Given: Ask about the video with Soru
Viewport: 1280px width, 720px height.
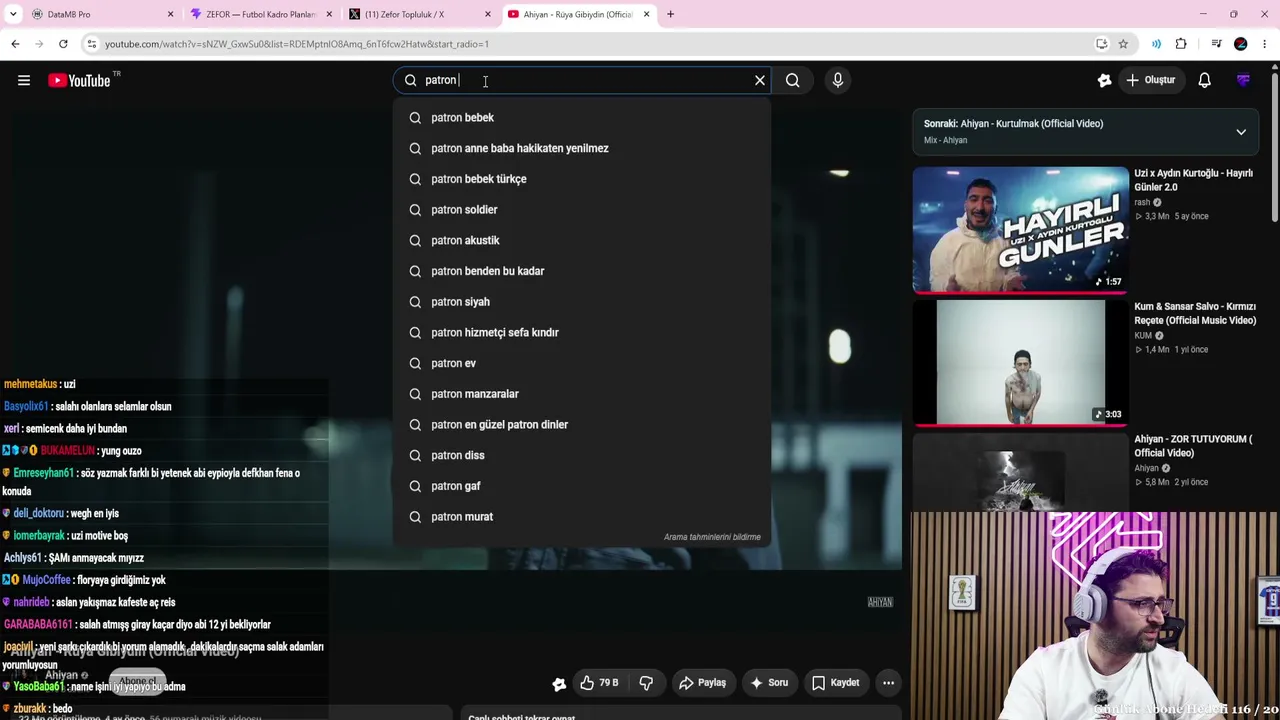Looking at the screenshot, I should (x=769, y=683).
